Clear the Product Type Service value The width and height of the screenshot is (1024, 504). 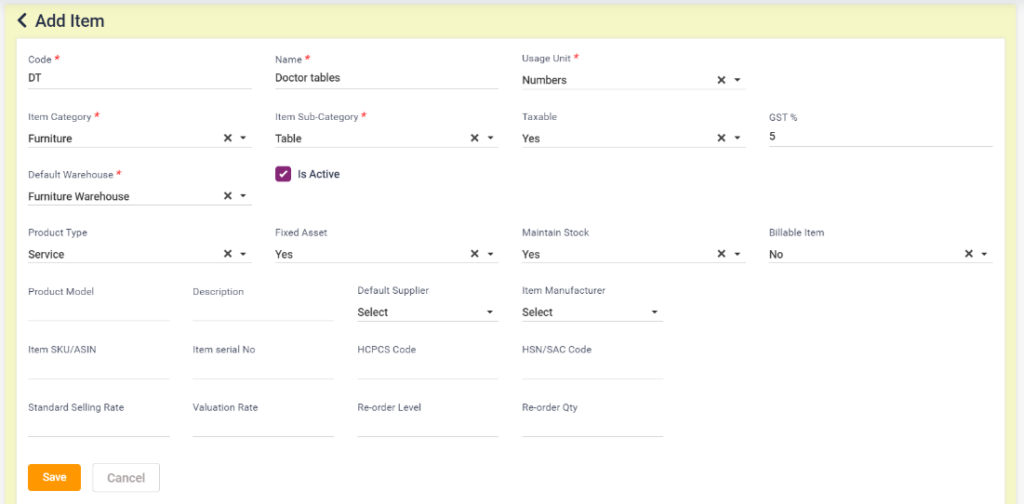click(227, 254)
